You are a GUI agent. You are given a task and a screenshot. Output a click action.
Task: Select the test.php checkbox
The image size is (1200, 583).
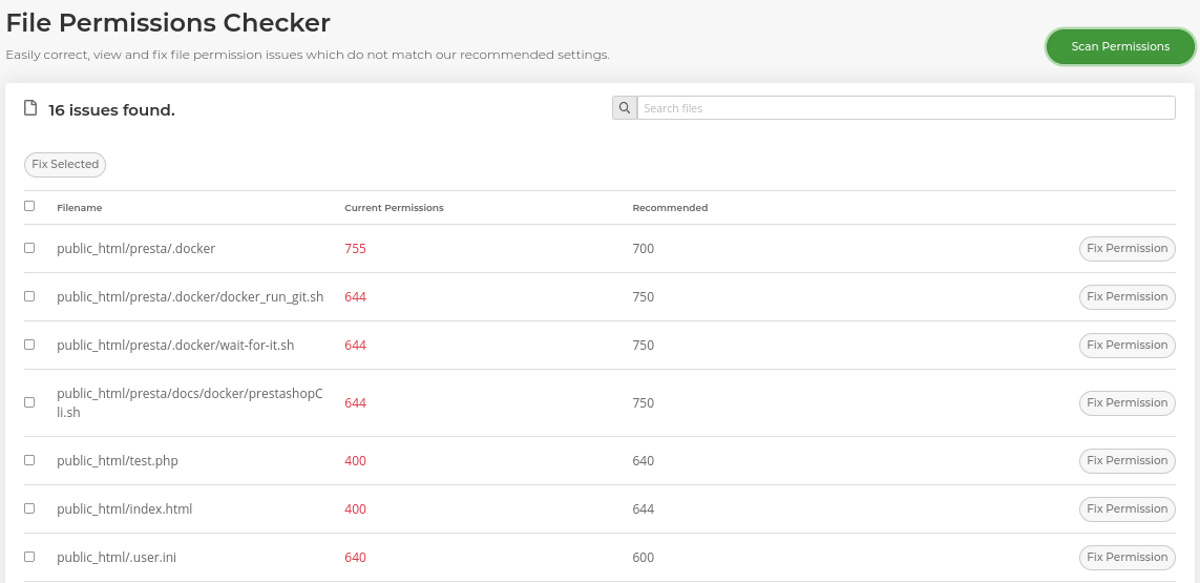pos(29,460)
